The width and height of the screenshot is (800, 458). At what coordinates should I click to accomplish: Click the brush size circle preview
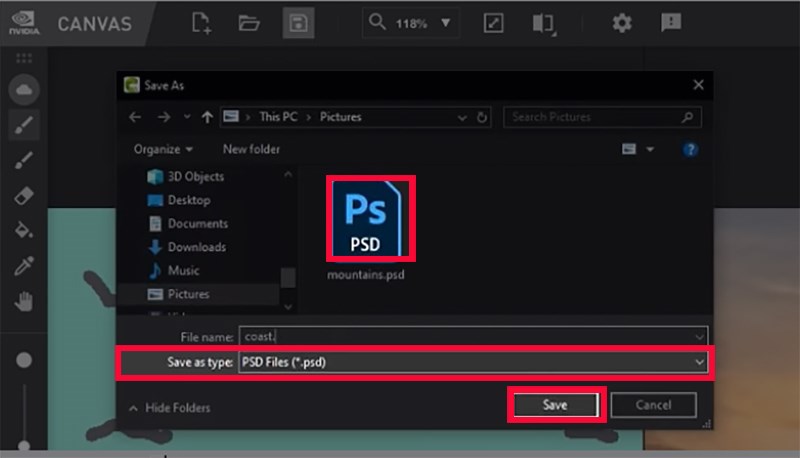click(x=24, y=360)
